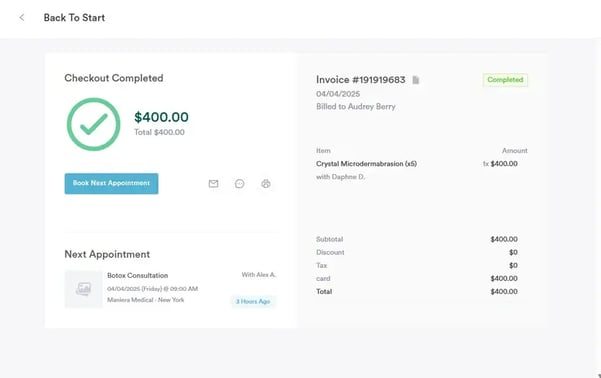Click the card payment row
The image size is (601, 378).
(417, 278)
